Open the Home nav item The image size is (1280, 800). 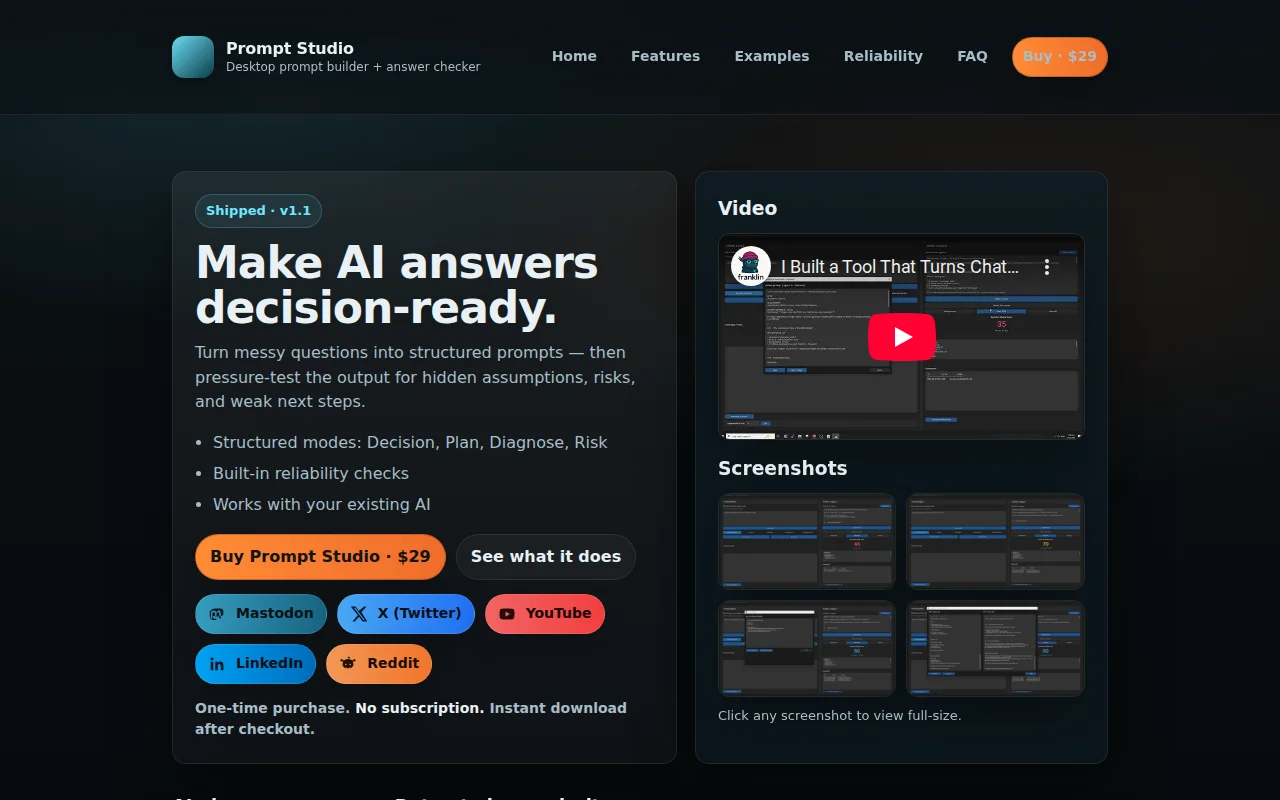(x=574, y=56)
